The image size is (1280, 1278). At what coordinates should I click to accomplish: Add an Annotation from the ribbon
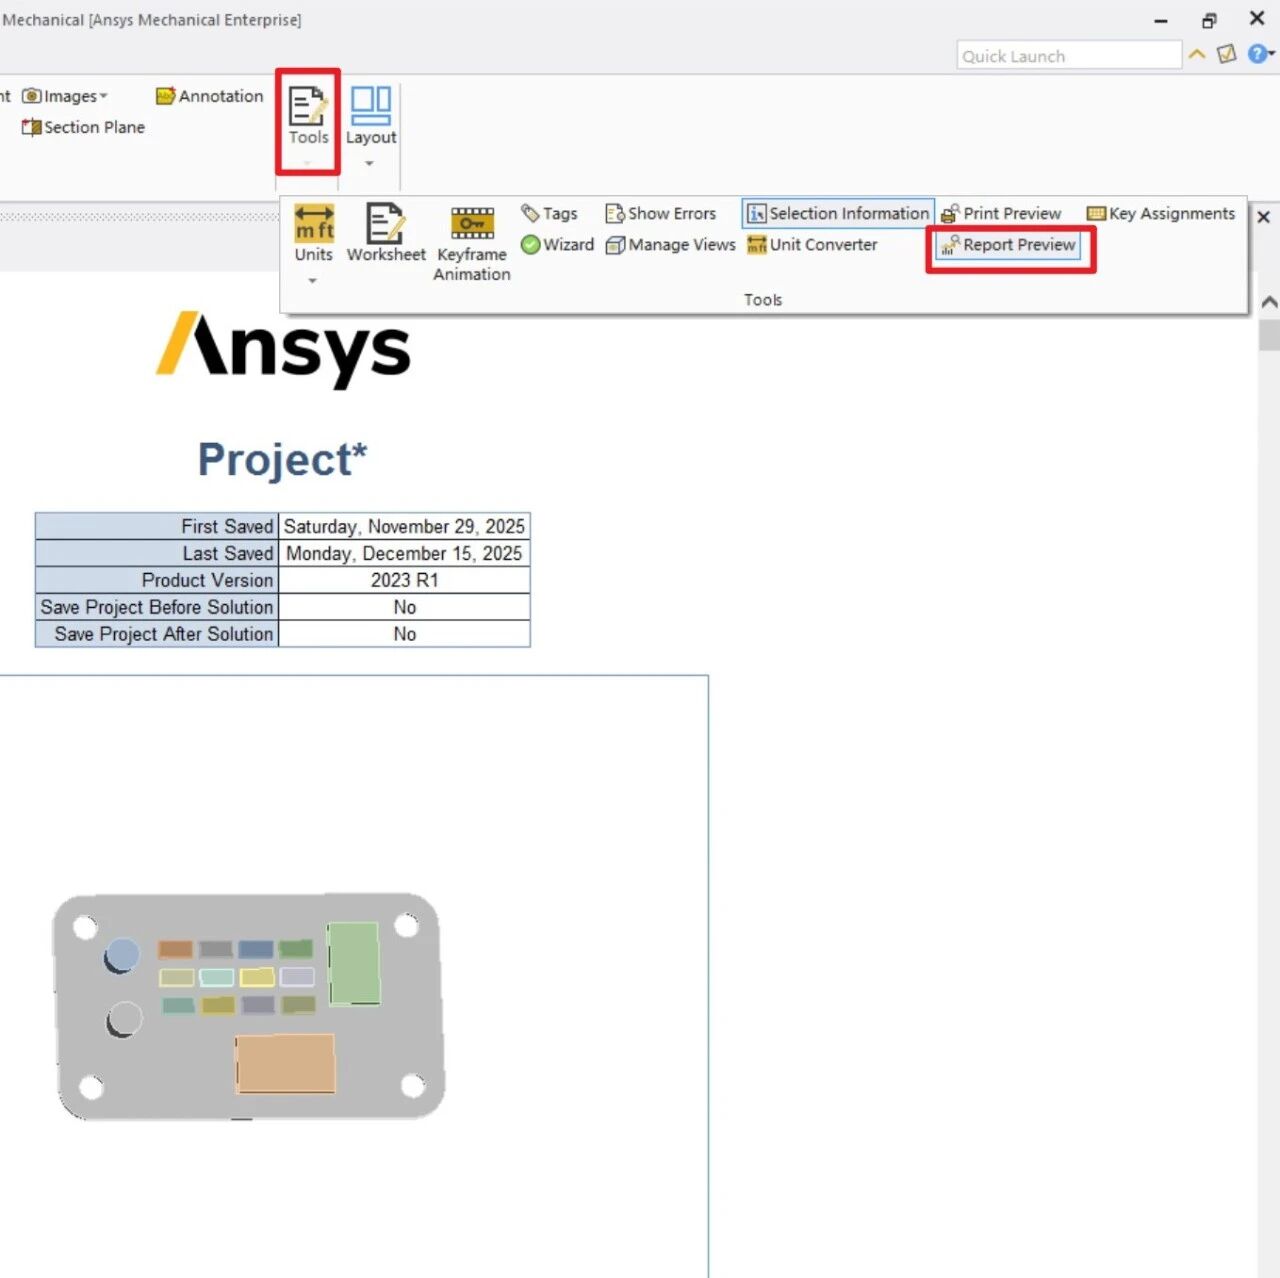(210, 96)
